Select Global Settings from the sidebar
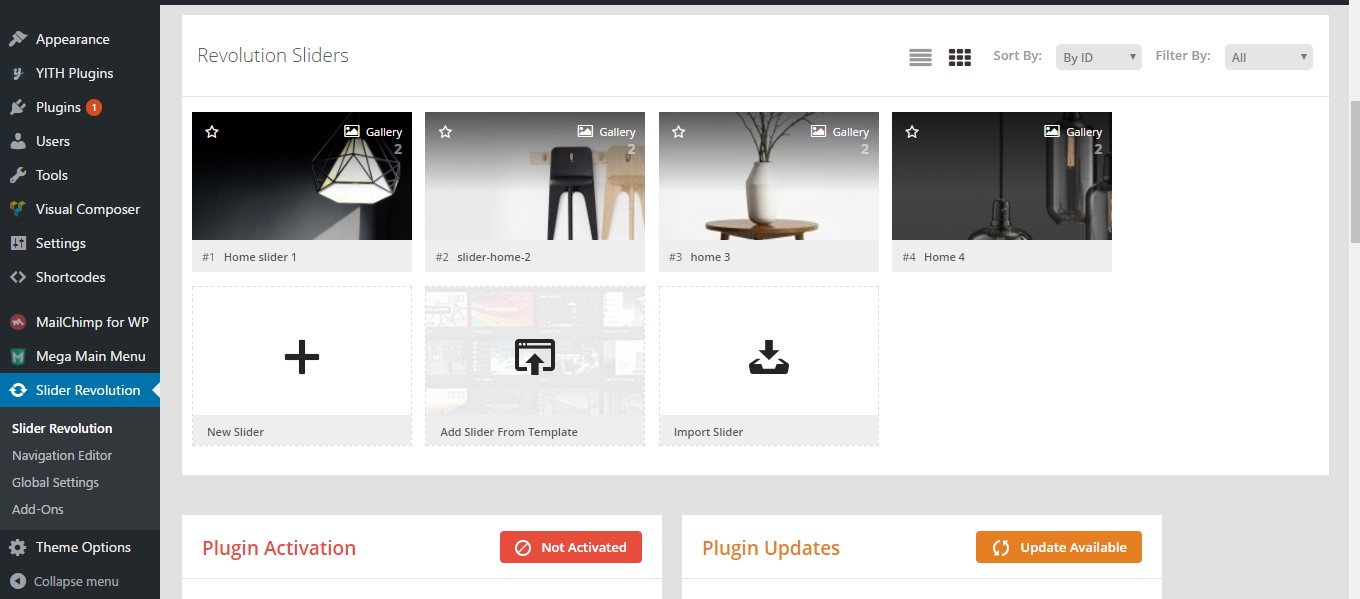Viewport: 1360px width, 599px height. [x=55, y=482]
